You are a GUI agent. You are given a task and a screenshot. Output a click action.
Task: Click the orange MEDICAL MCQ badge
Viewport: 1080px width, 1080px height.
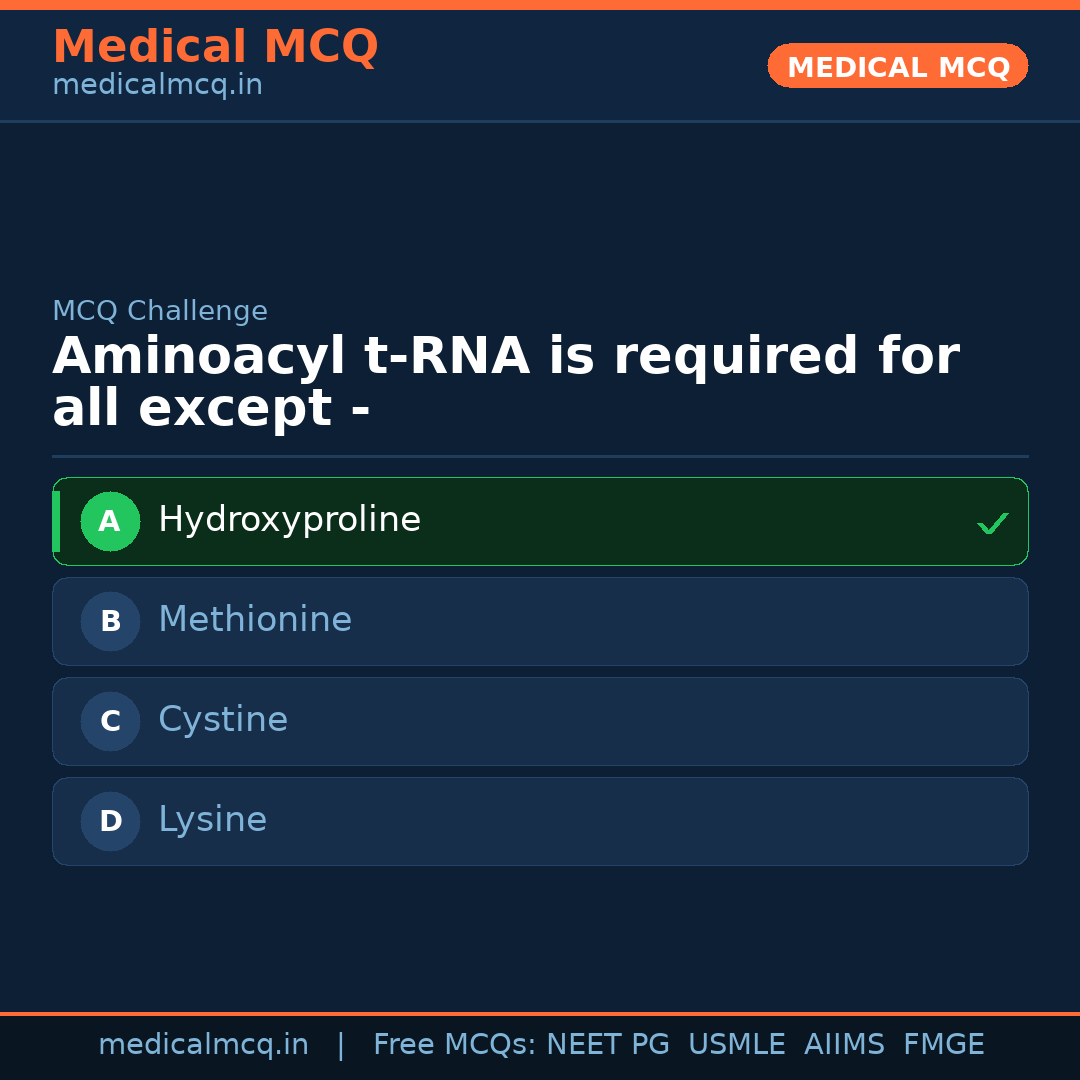pyautogui.click(x=897, y=66)
